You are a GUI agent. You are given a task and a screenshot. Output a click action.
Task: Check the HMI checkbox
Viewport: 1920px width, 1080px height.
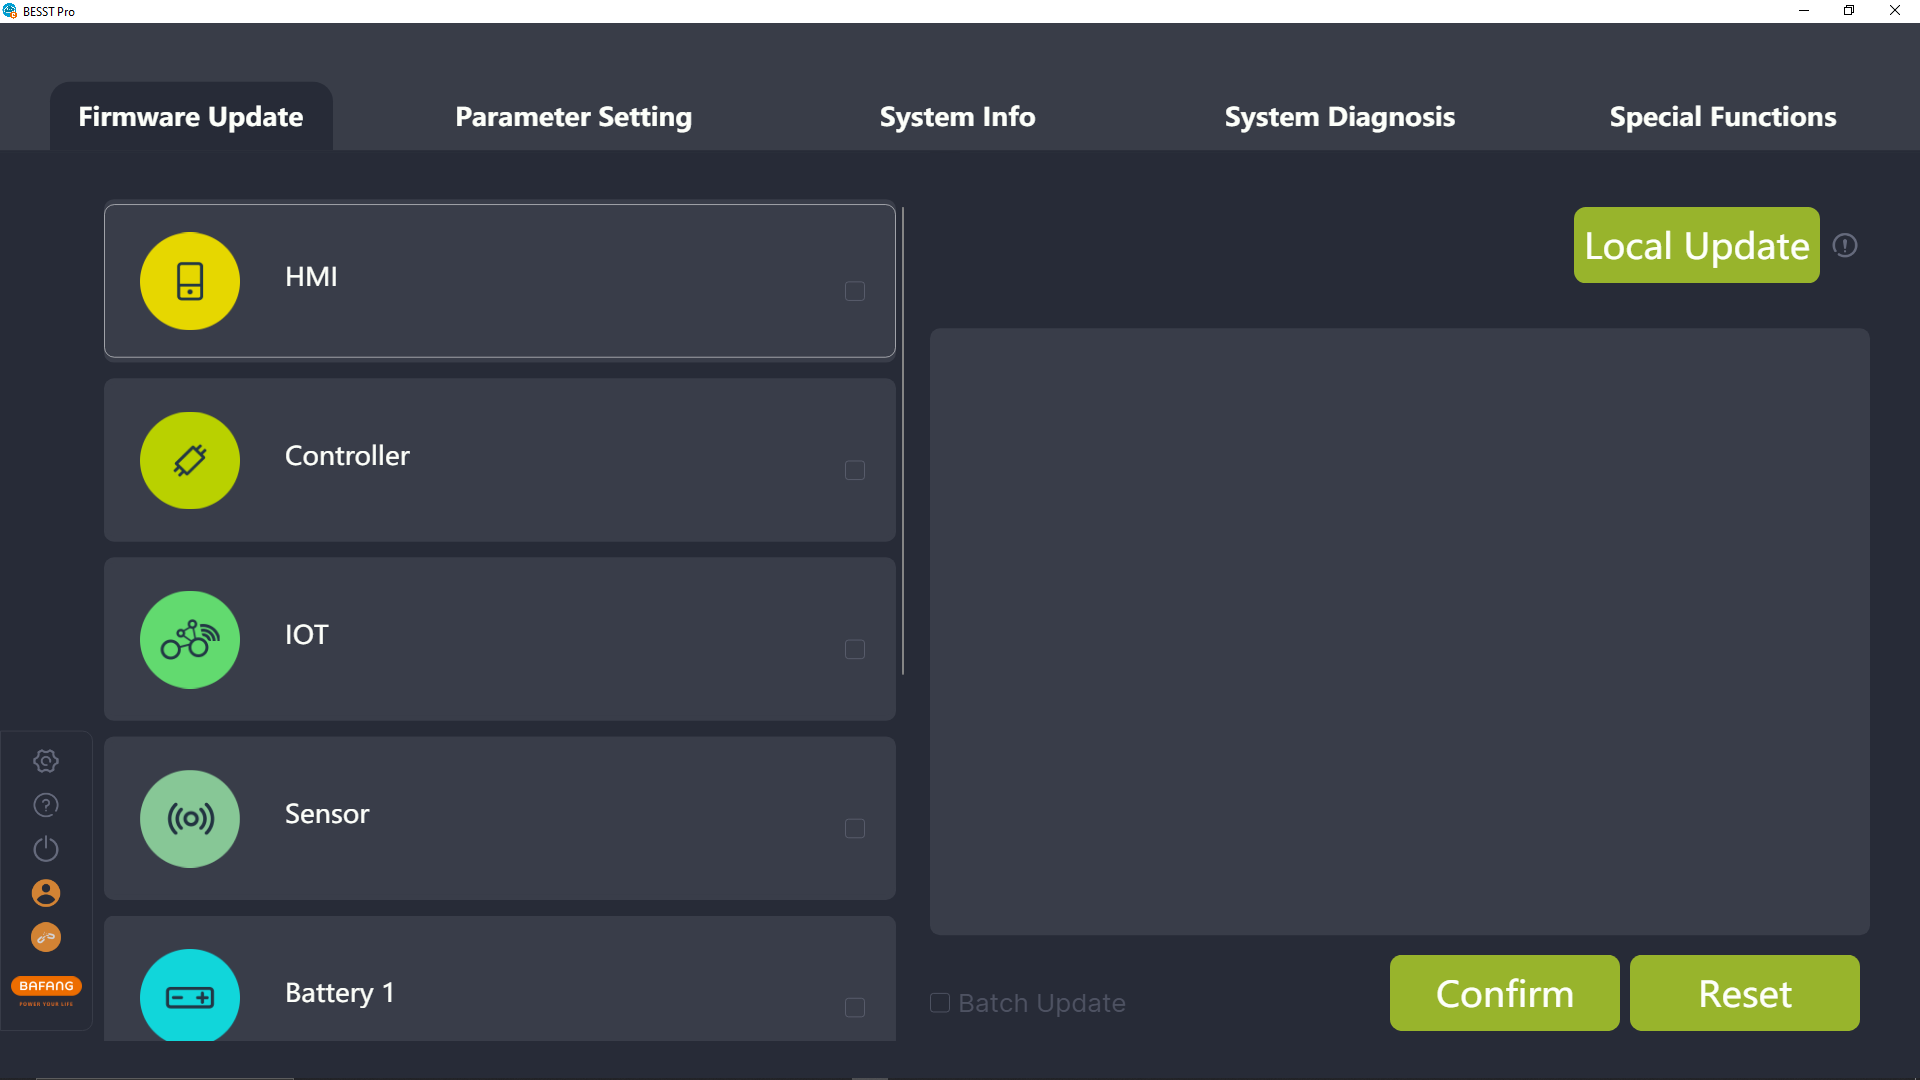coord(855,291)
